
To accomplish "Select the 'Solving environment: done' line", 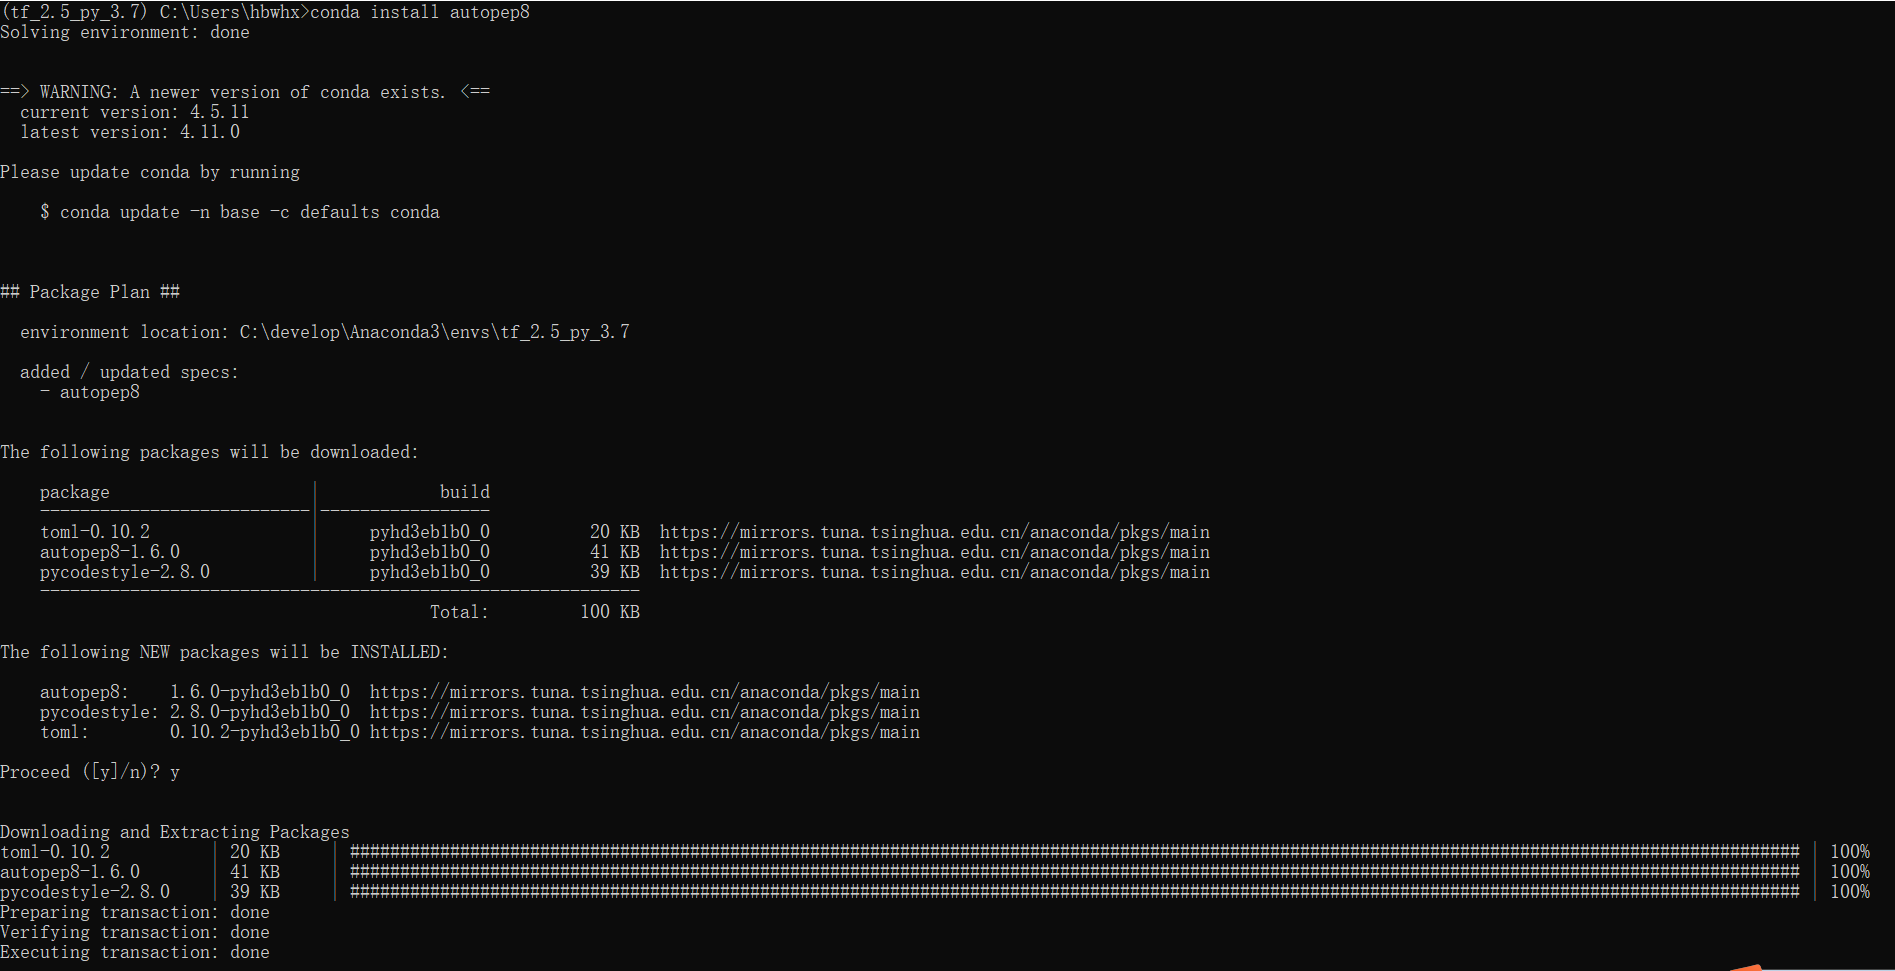I will pyautogui.click(x=125, y=32).
